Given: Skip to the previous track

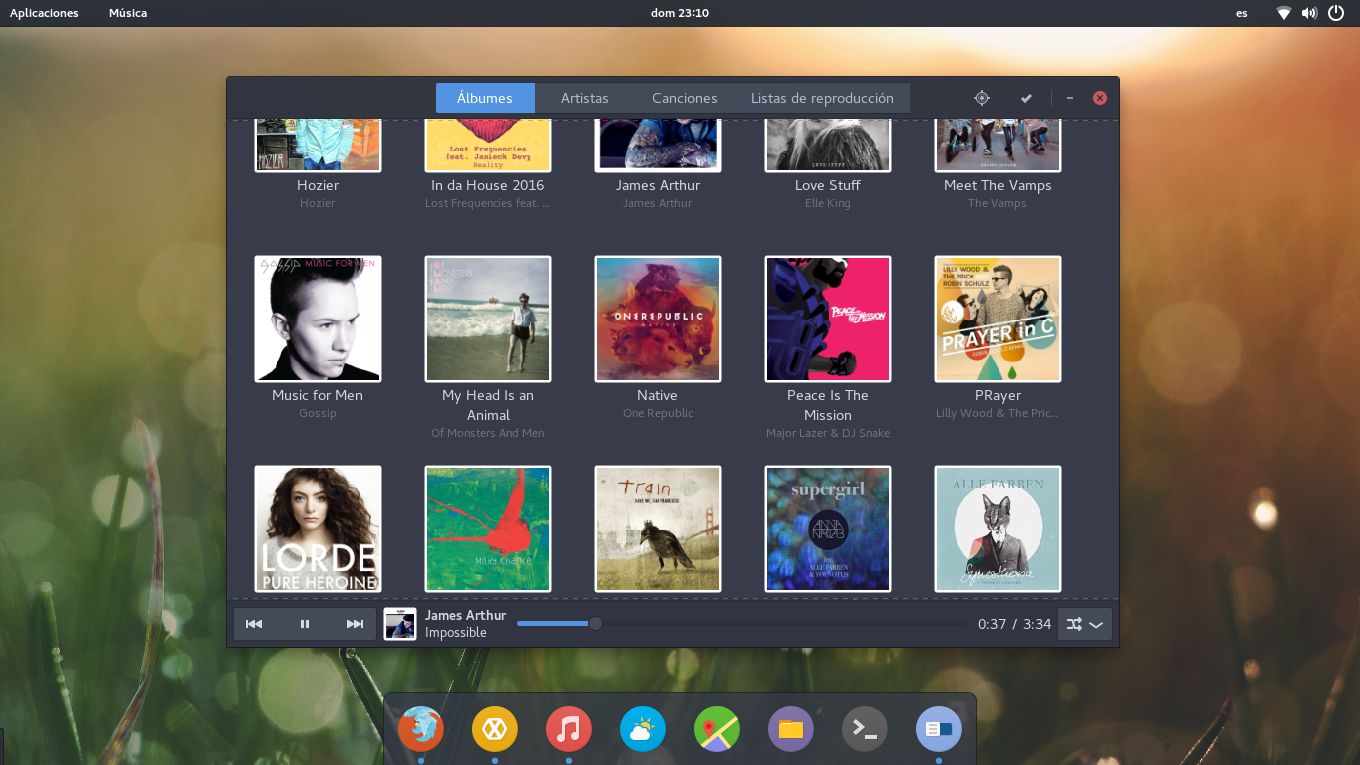Looking at the screenshot, I should click(254, 624).
